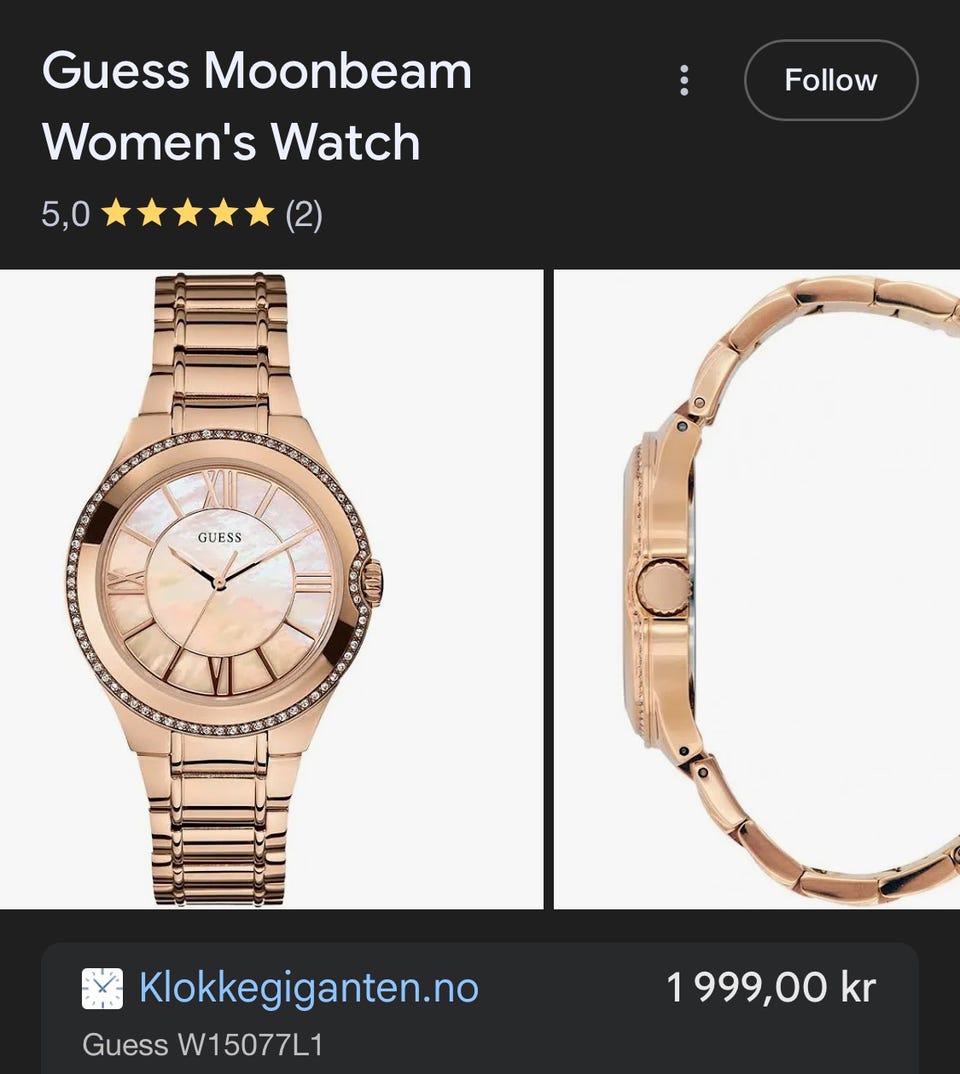Open the three-dot more options menu

pos(684,80)
